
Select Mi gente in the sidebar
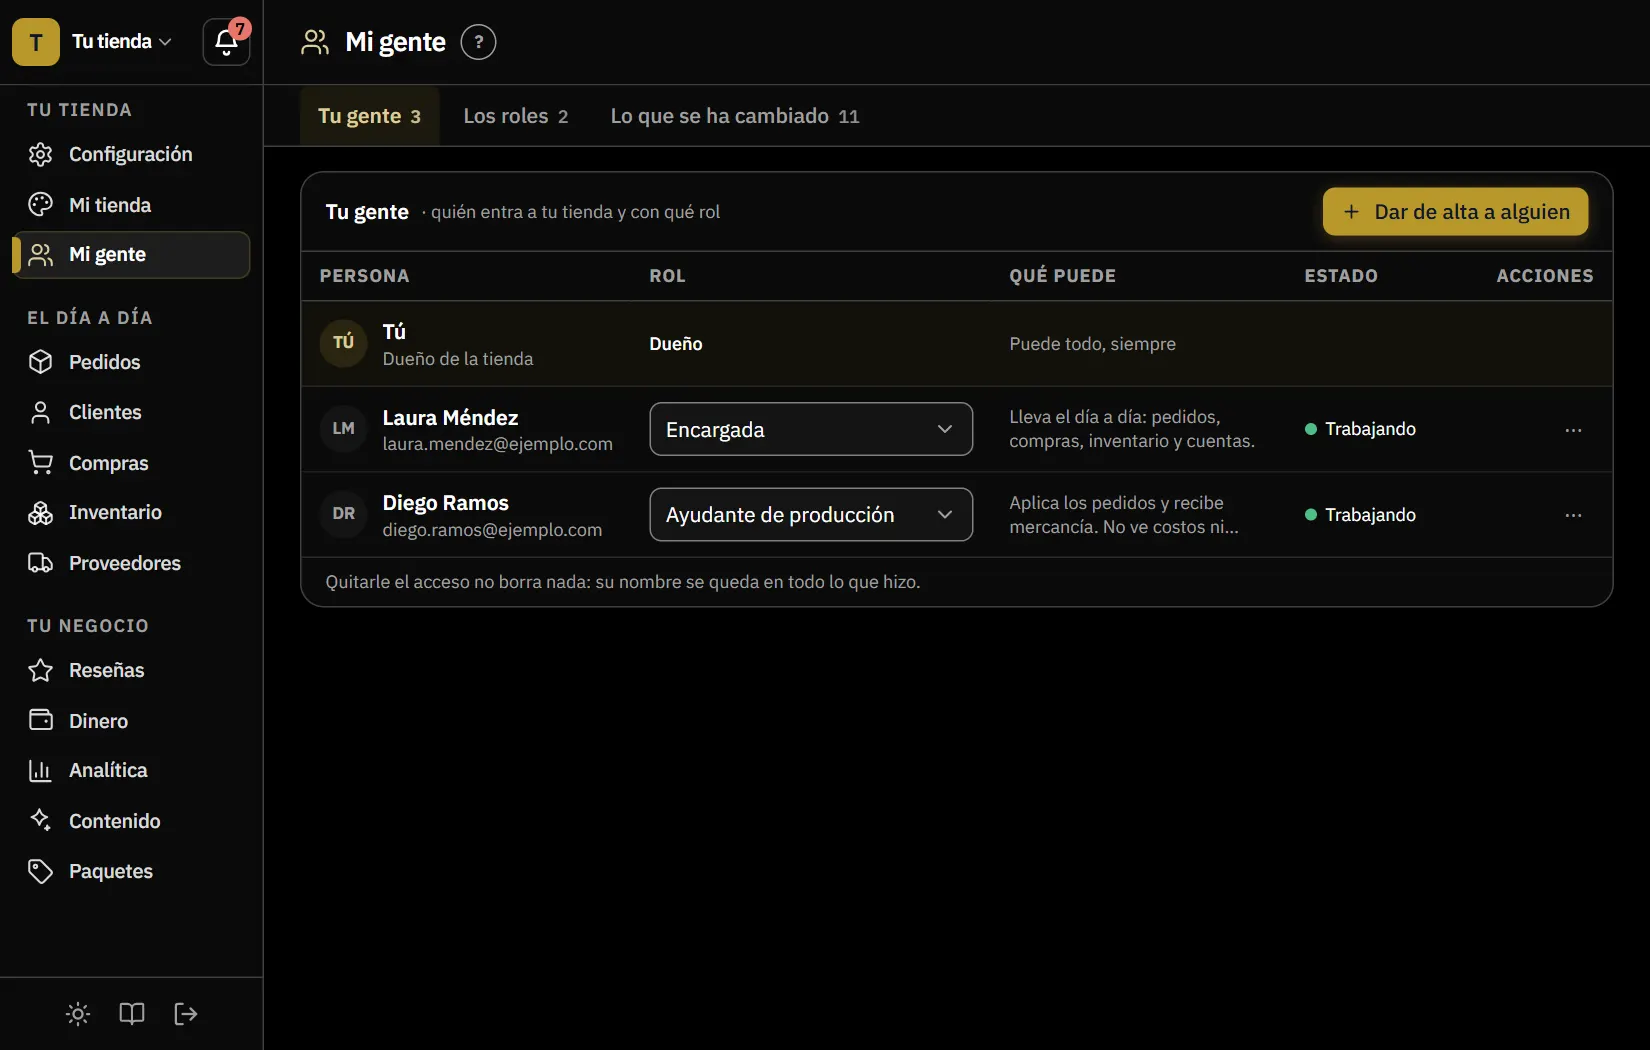(131, 255)
